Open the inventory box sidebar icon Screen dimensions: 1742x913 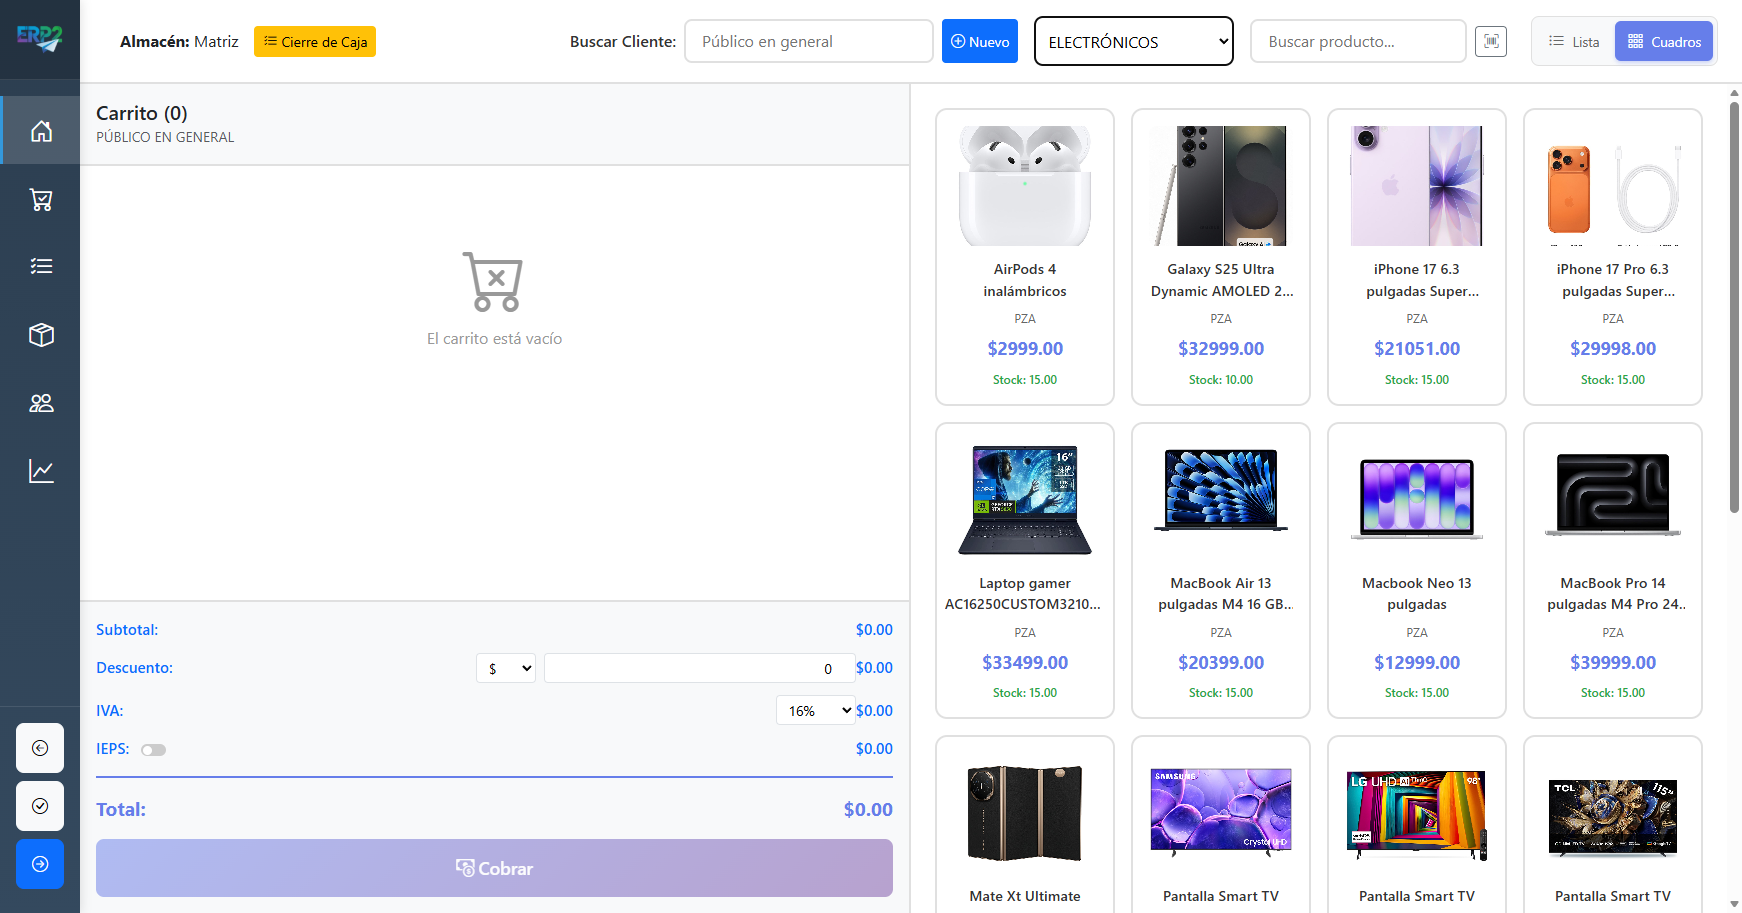tap(41, 335)
